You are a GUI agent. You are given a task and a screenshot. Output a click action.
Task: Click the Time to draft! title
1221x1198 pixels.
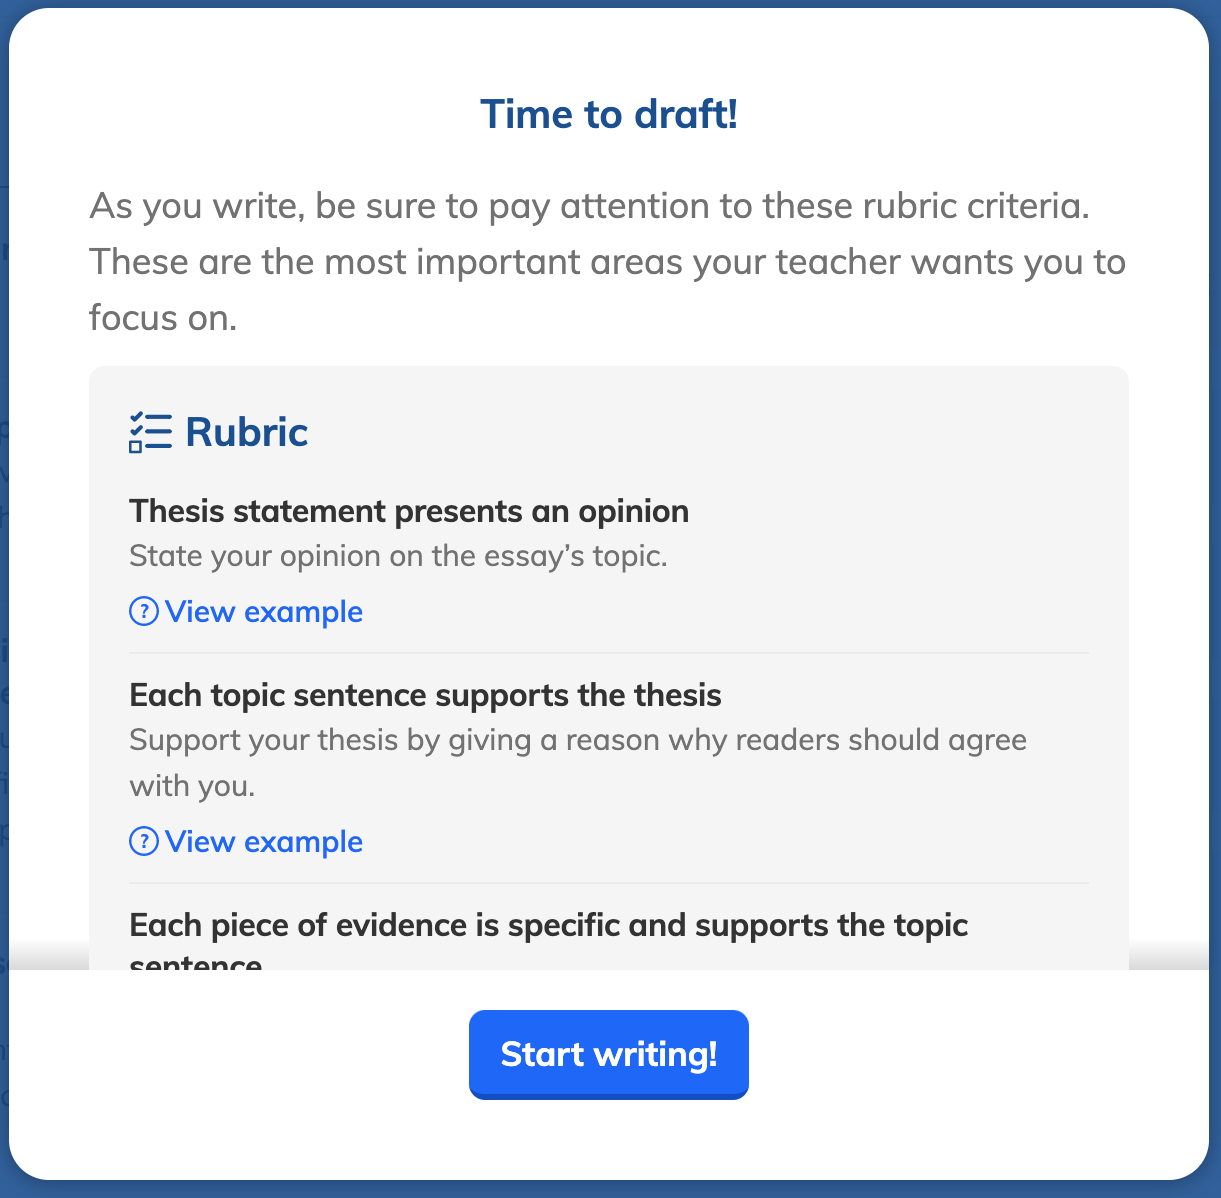click(x=609, y=114)
